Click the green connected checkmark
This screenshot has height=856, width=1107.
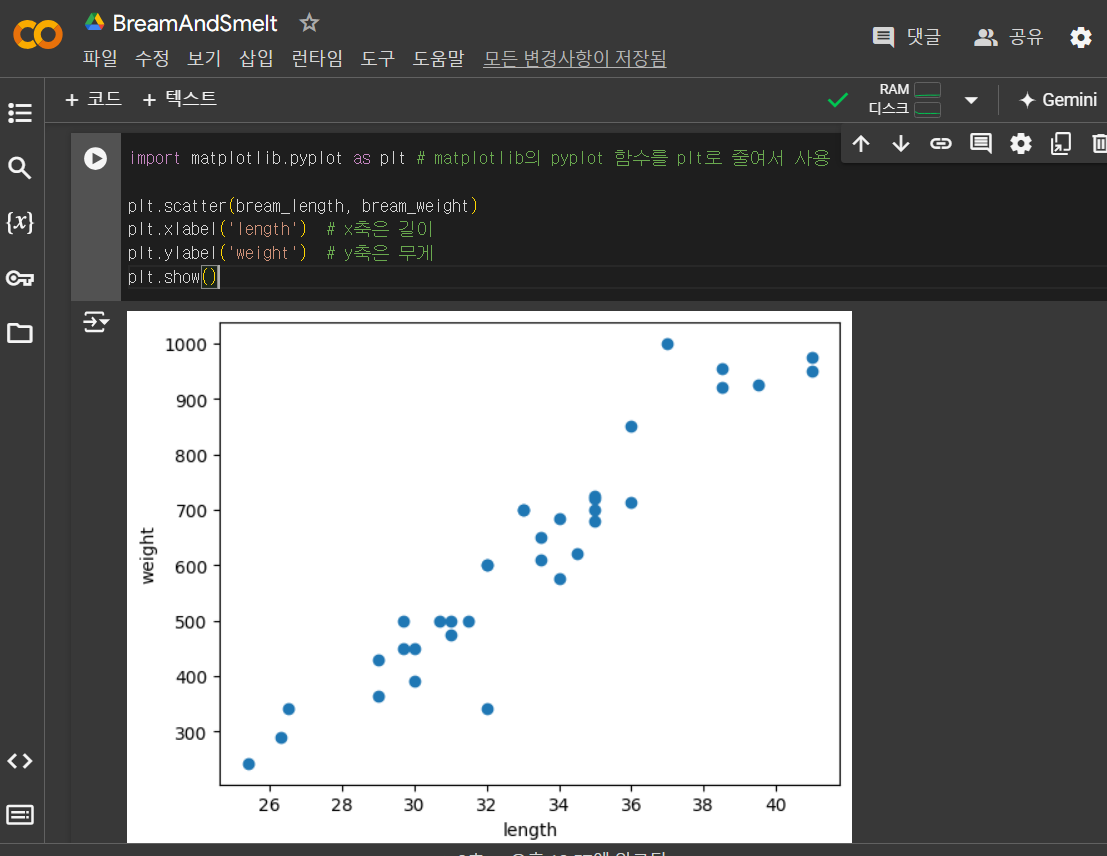click(838, 100)
